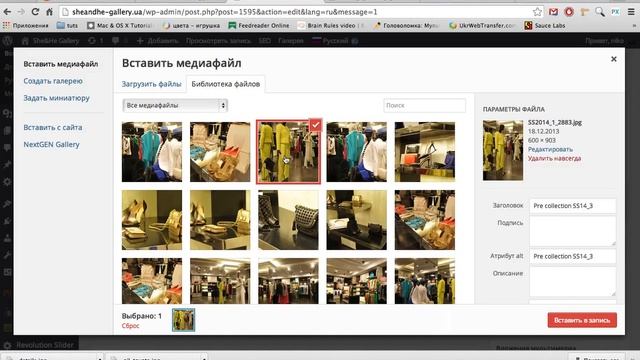This screenshot has width=640, height=360.
Task: Open the Приложения apps bookmark
Action: pyautogui.click(x=26, y=25)
